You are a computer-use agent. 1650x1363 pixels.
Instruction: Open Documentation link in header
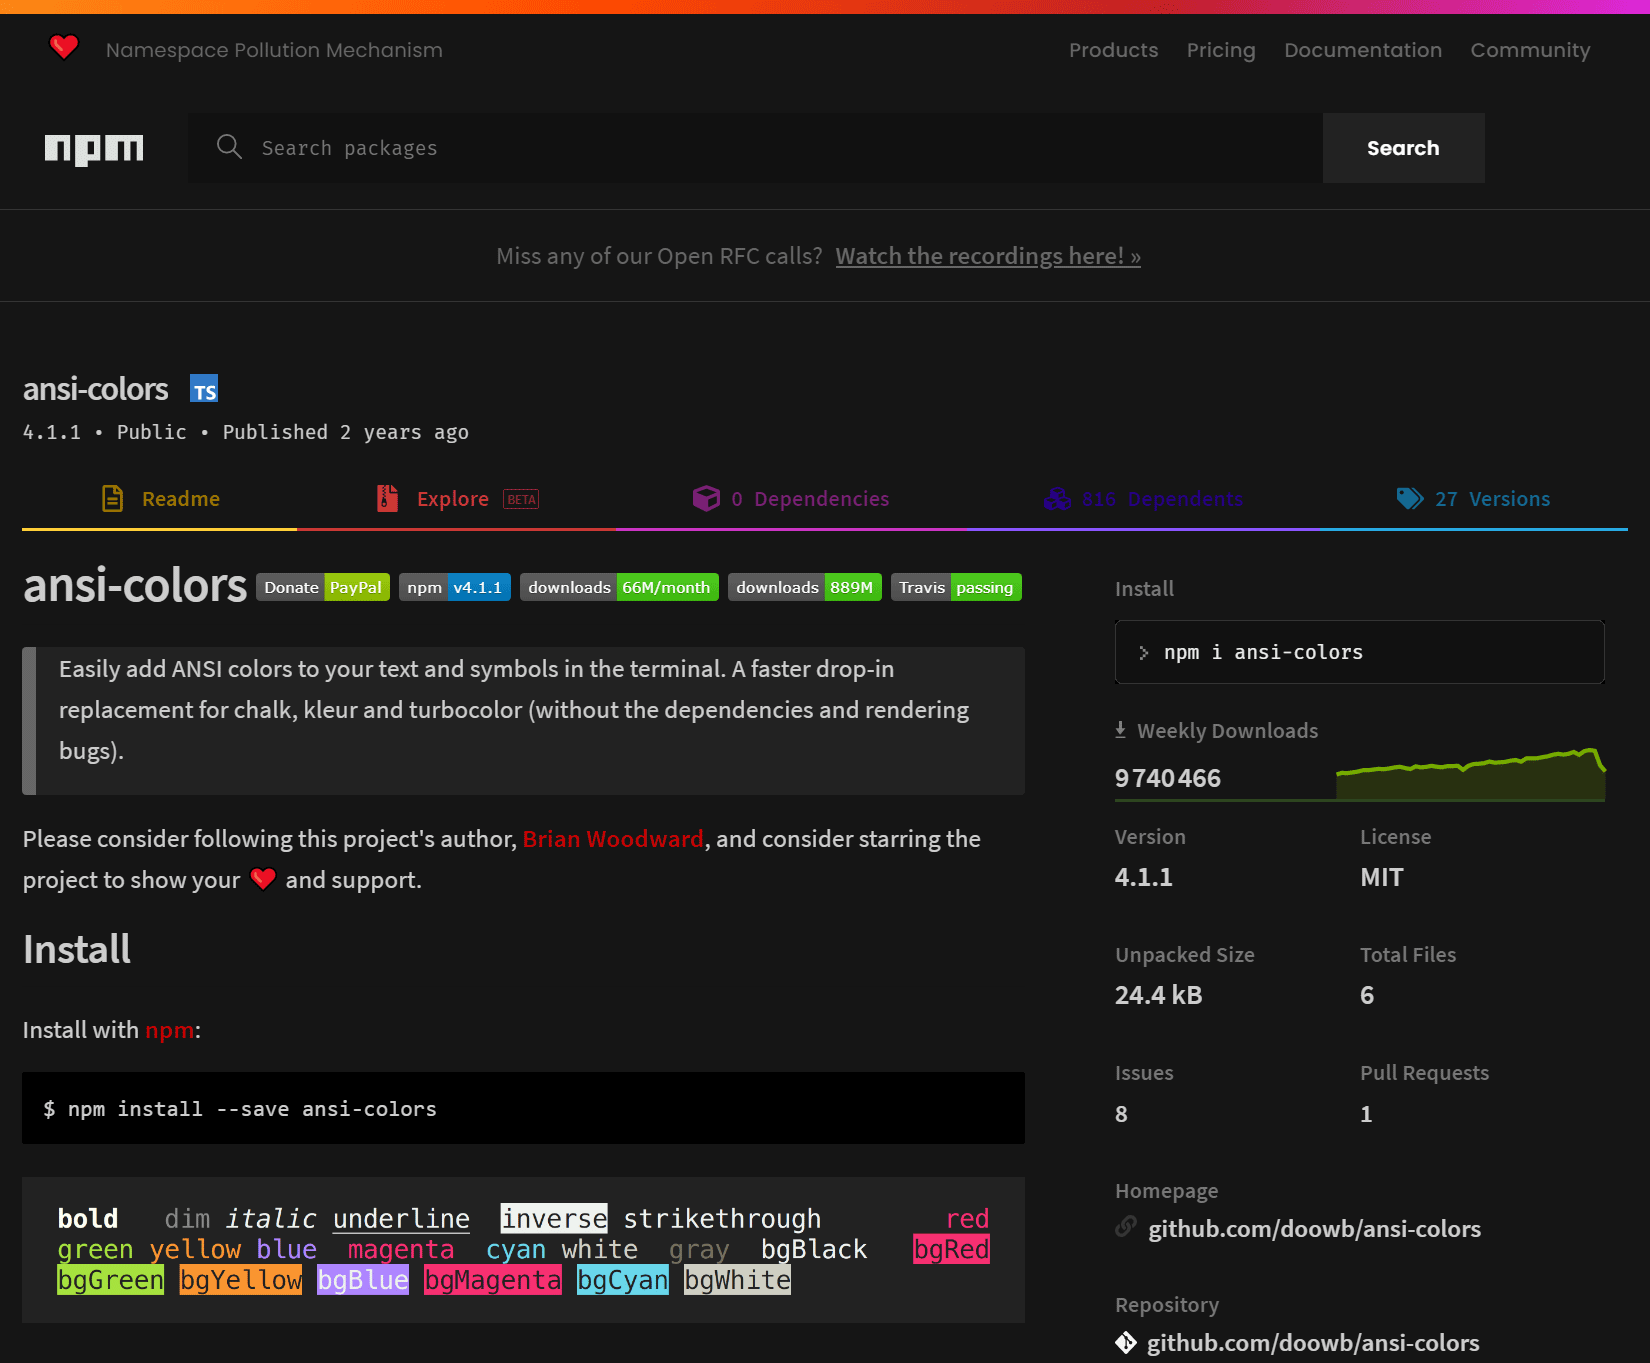pyautogui.click(x=1363, y=50)
